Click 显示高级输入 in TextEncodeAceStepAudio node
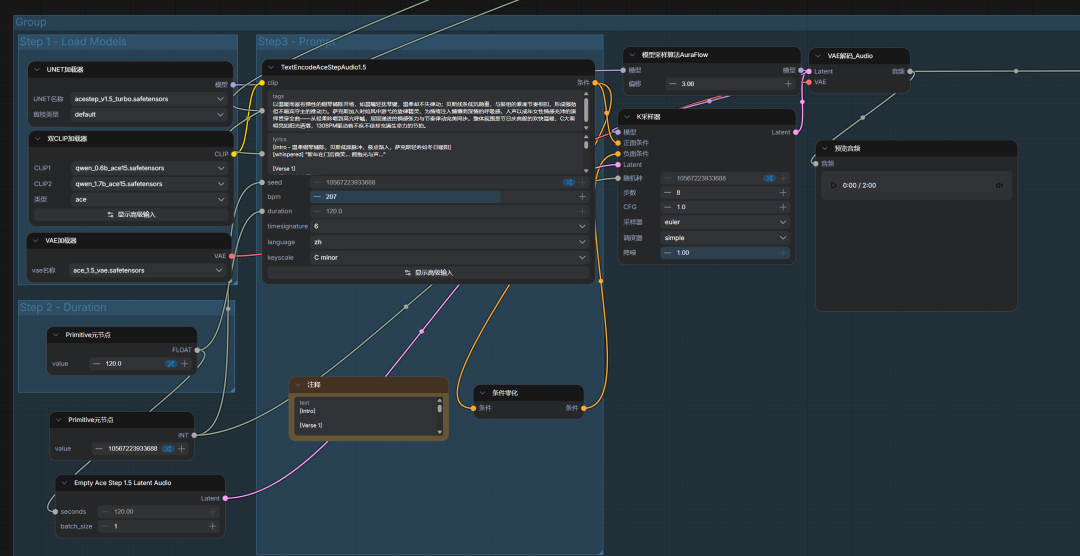The image size is (1080, 556). coord(428,272)
